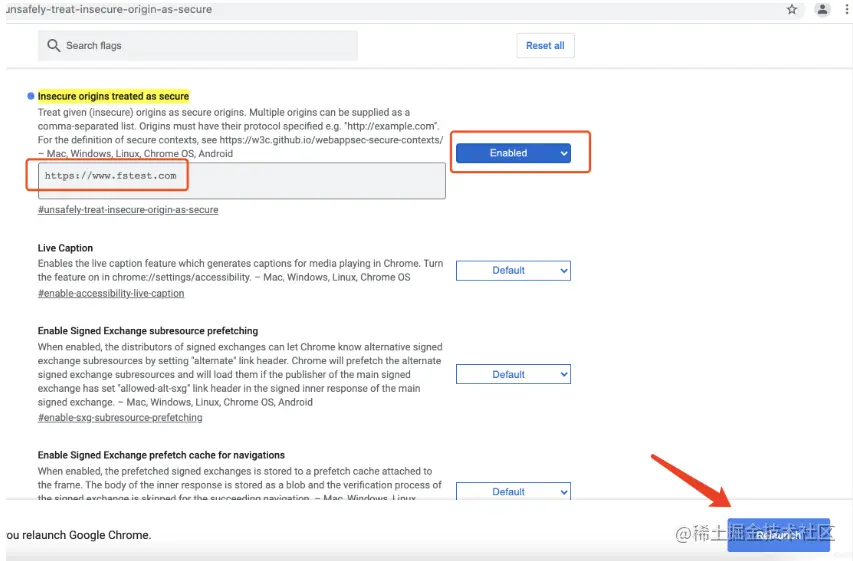Image resolution: width=853 pixels, height=561 pixels.
Task: Open the Default dropdown for Live Caption
Action: (x=513, y=270)
